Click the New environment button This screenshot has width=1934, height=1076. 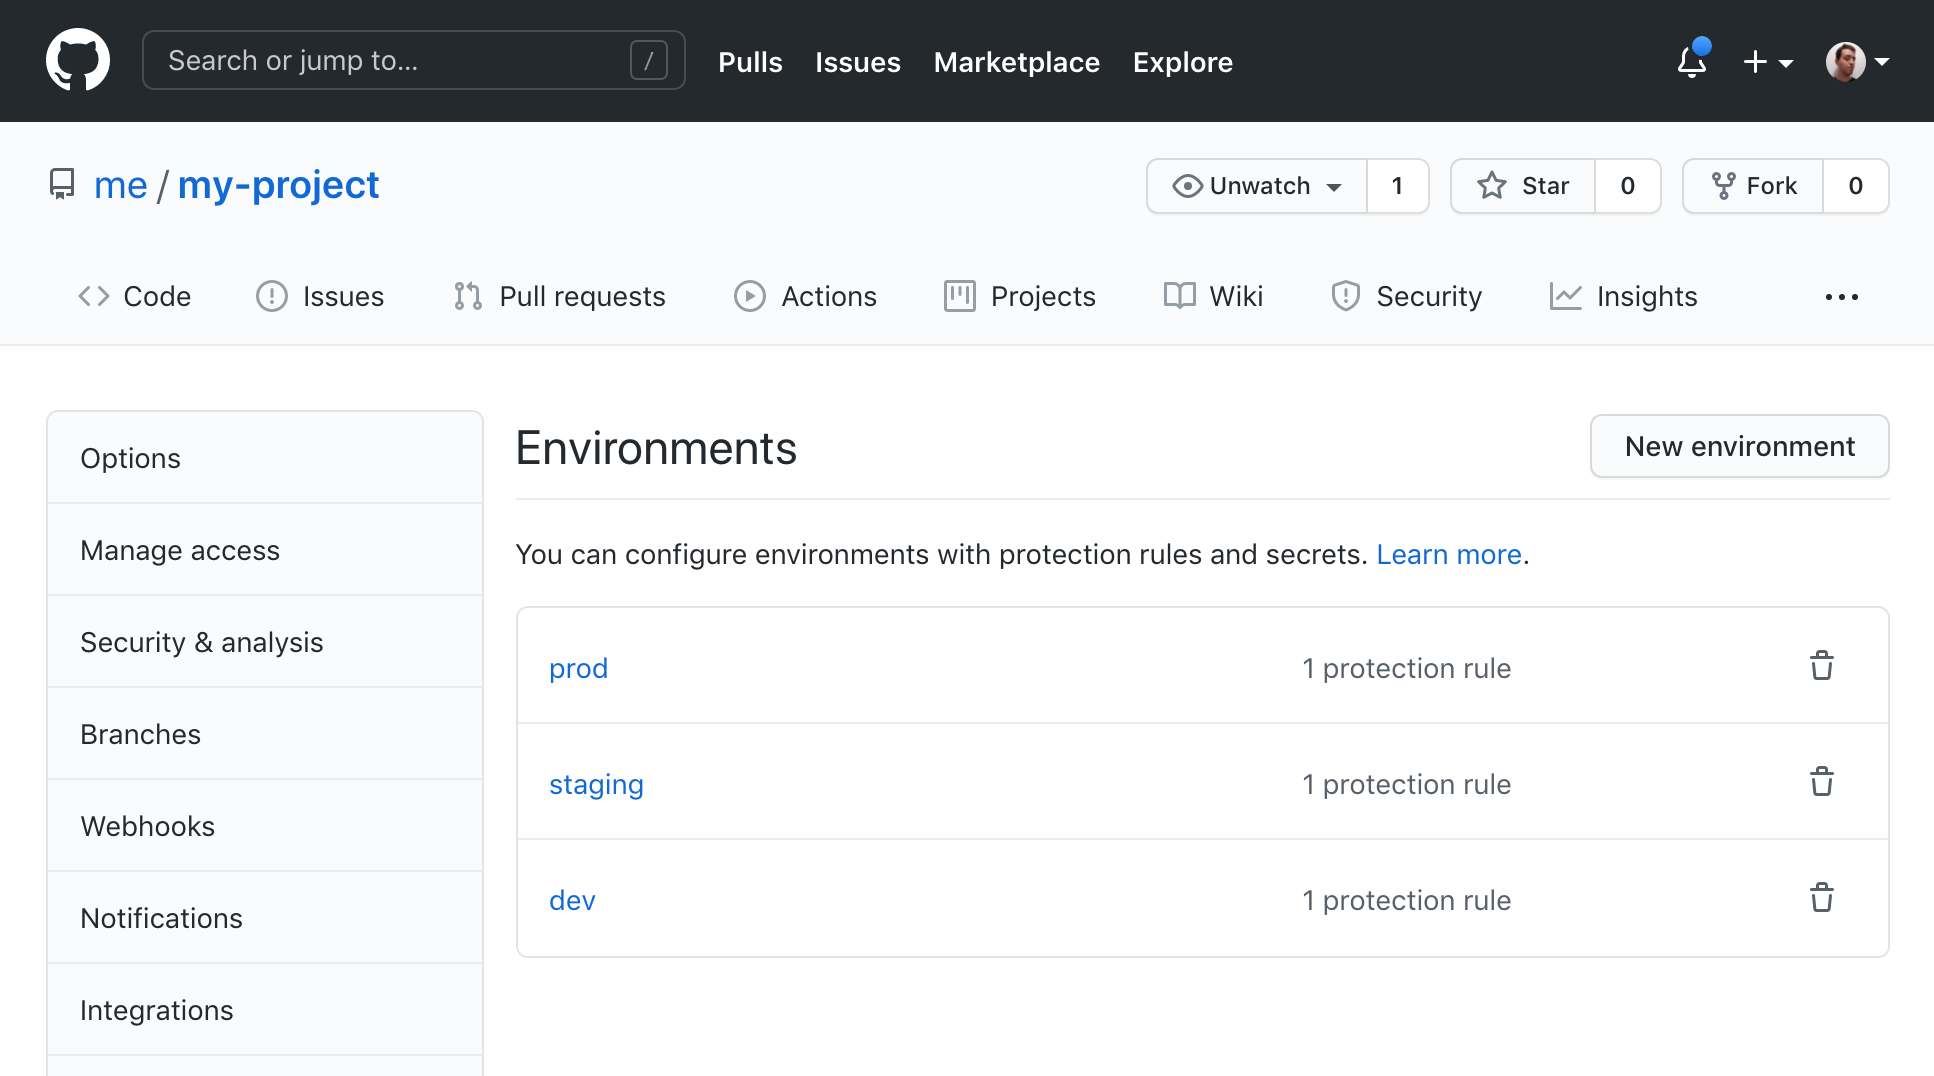click(1739, 446)
